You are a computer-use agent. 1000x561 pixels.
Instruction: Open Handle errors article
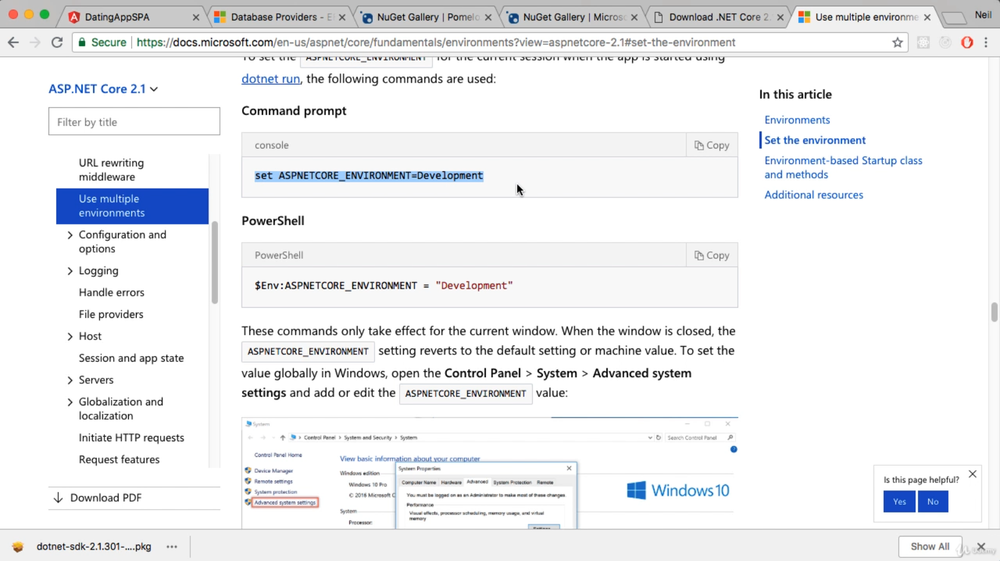(111, 293)
